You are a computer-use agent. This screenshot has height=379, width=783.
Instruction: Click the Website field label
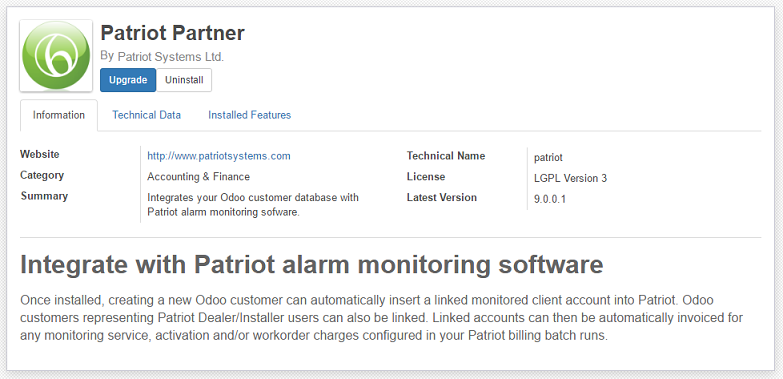39,154
